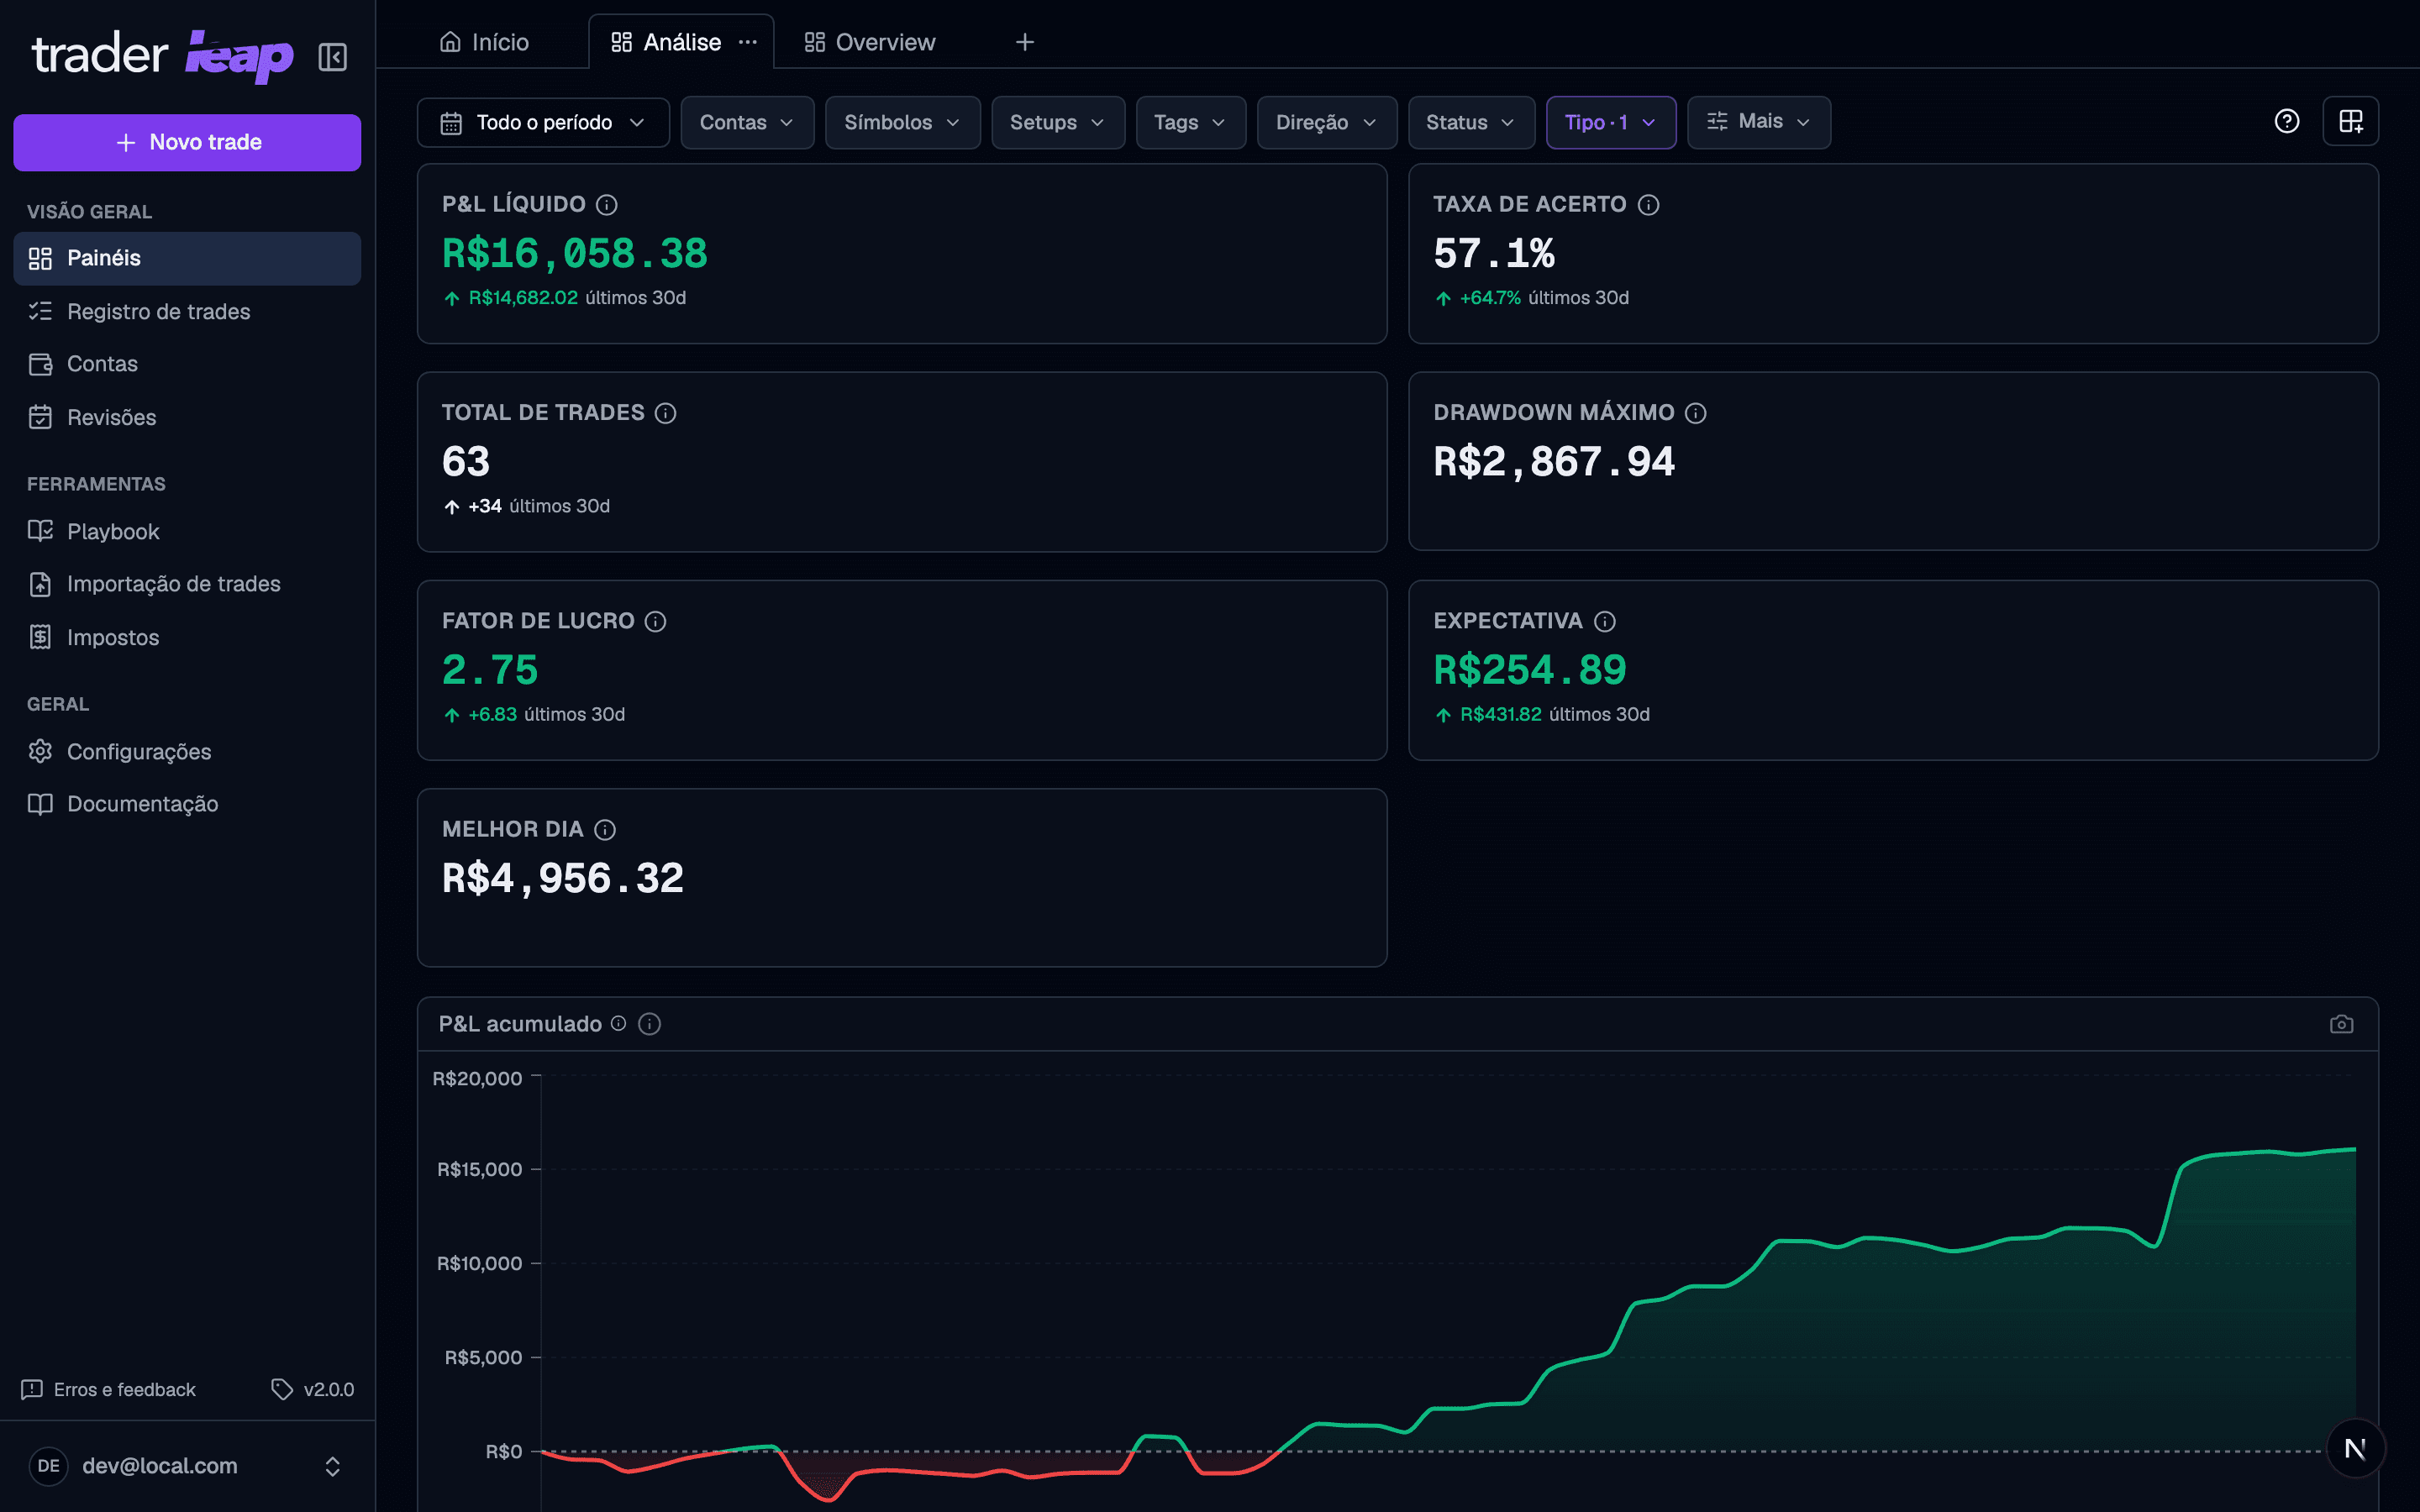The width and height of the screenshot is (2420, 1512).
Task: Click small info icon beside P&L acumulado
Action: 619,1023
